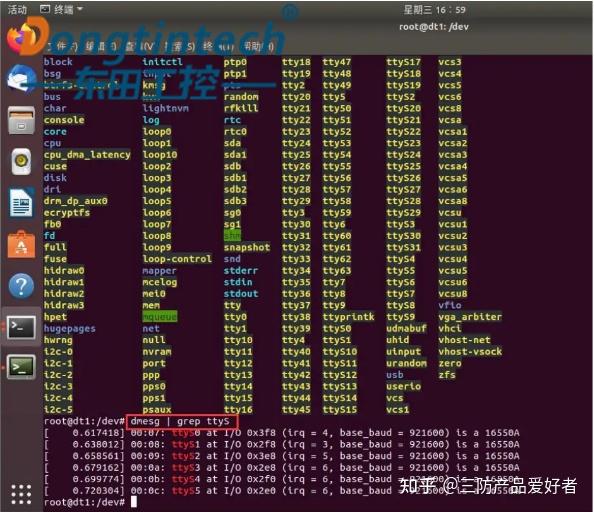Open the 终端 app menu dropdown in top bar
The width and height of the screenshot is (594, 512).
coord(61,9)
